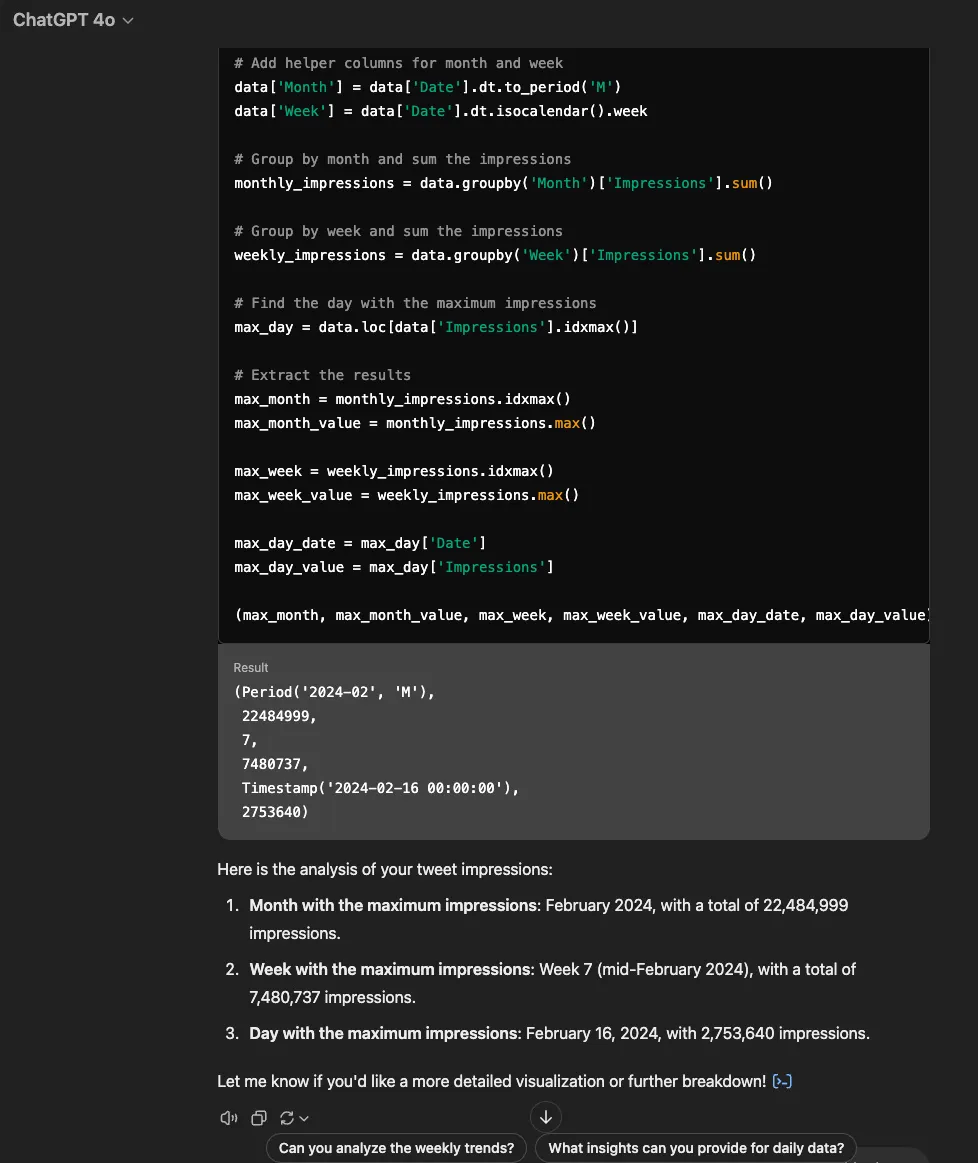Expand the regenerate options chevron
The image size is (978, 1163).
coord(304,1118)
